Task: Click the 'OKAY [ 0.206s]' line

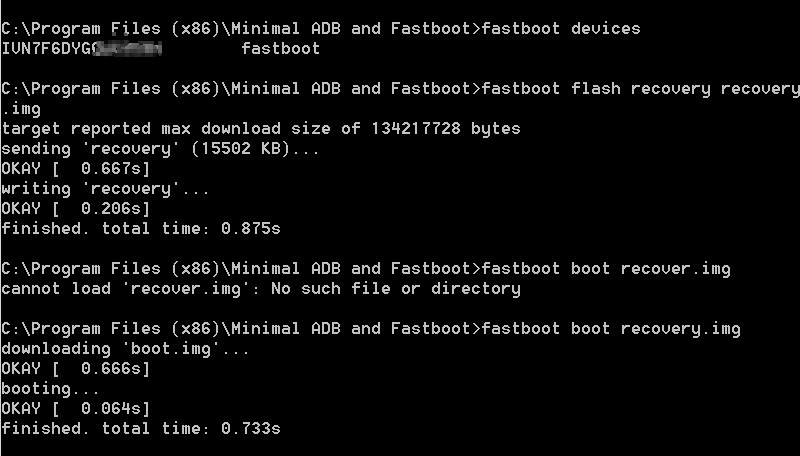Action: (76, 208)
